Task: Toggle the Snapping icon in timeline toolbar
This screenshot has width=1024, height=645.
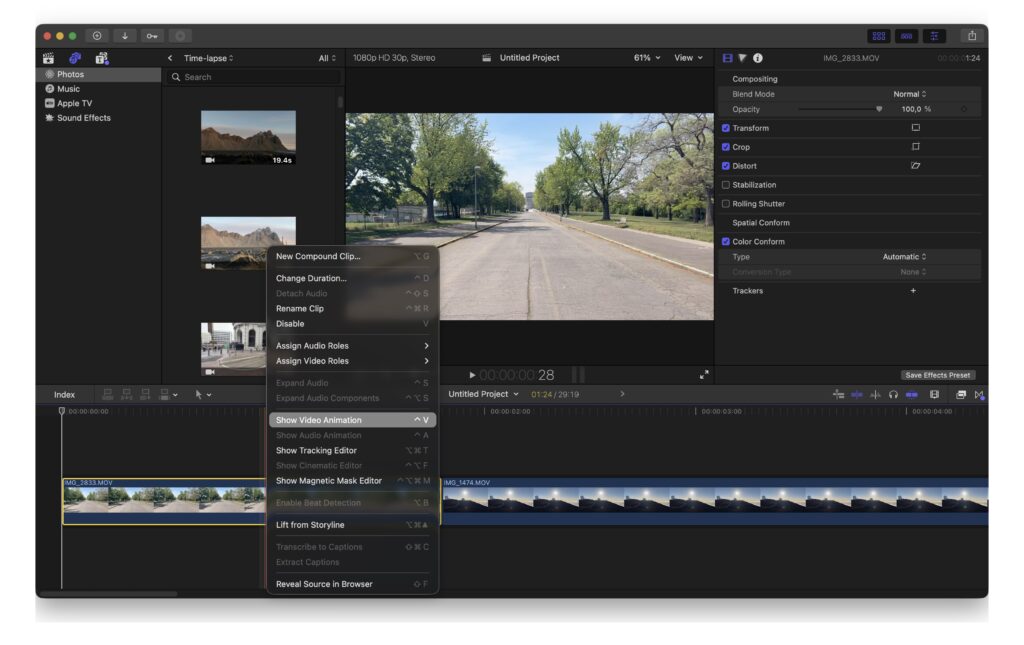Action: (x=912, y=394)
